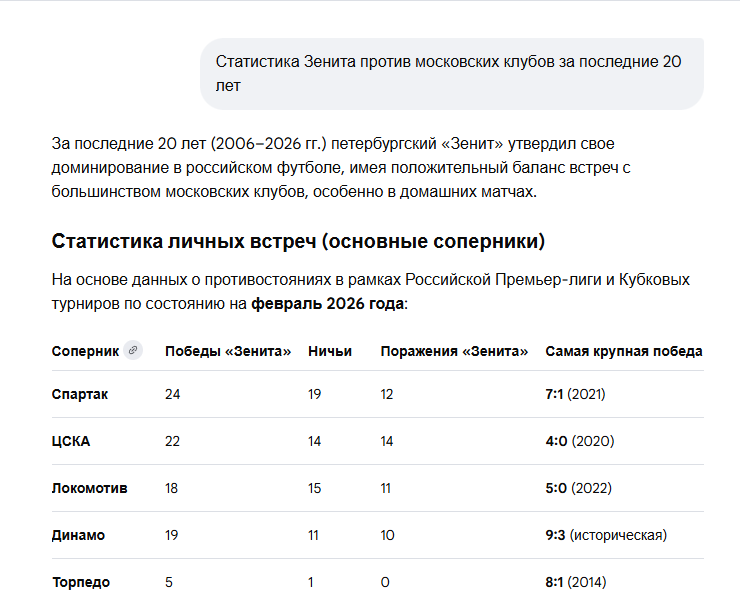
Task: Select Динамо losses value 10
Action: [x=387, y=535]
